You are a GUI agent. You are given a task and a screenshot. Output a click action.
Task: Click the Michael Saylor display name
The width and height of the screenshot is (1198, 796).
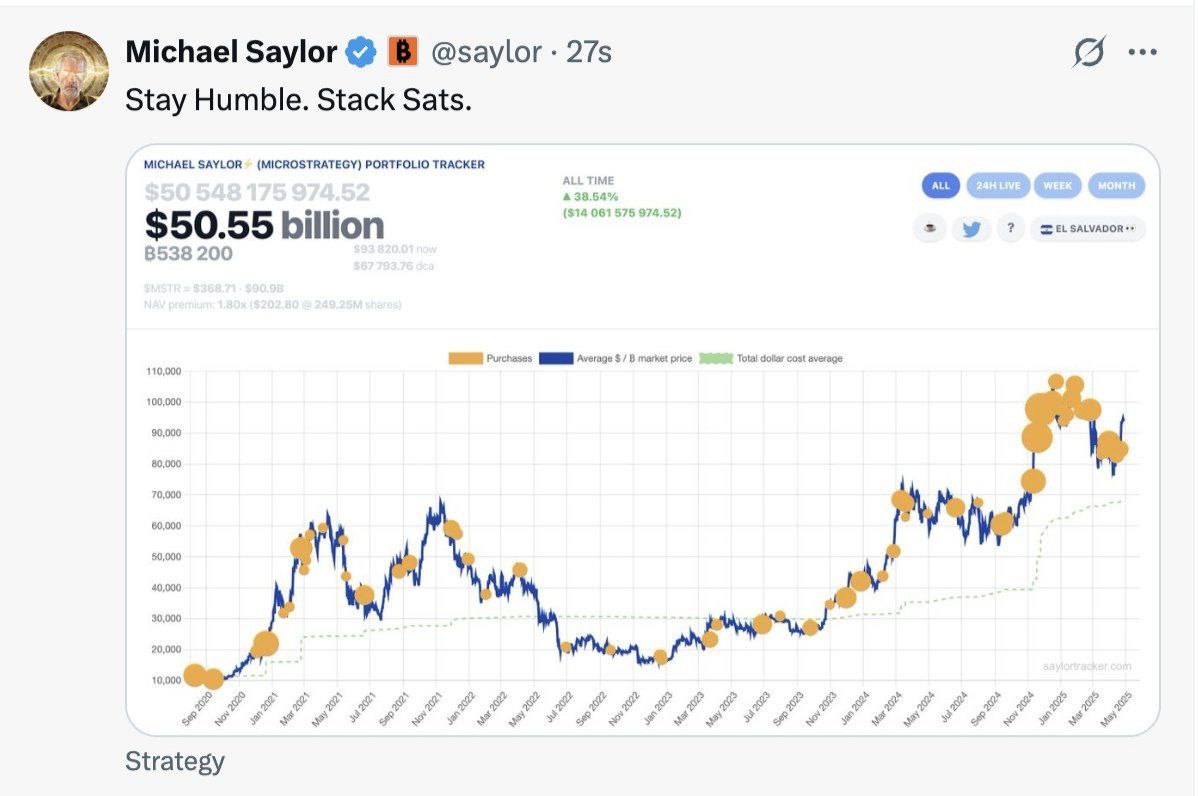click(231, 52)
